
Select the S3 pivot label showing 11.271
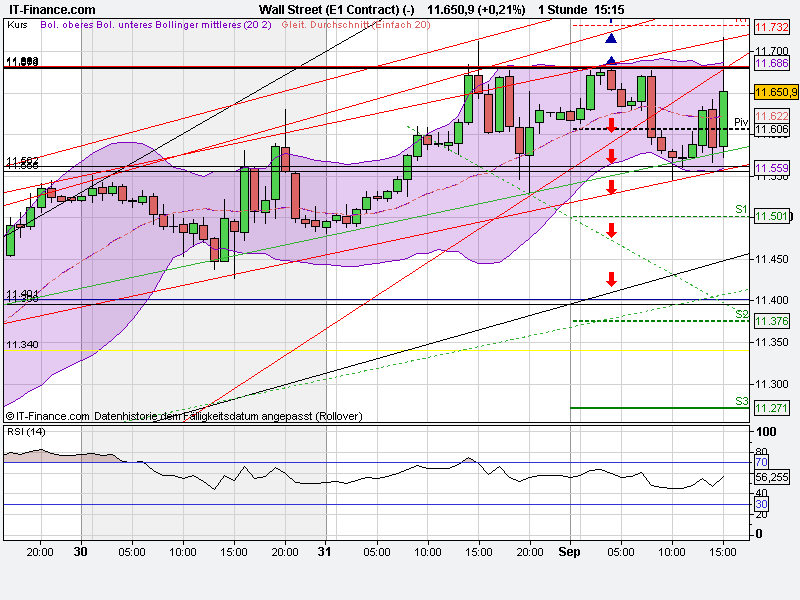coord(771,408)
